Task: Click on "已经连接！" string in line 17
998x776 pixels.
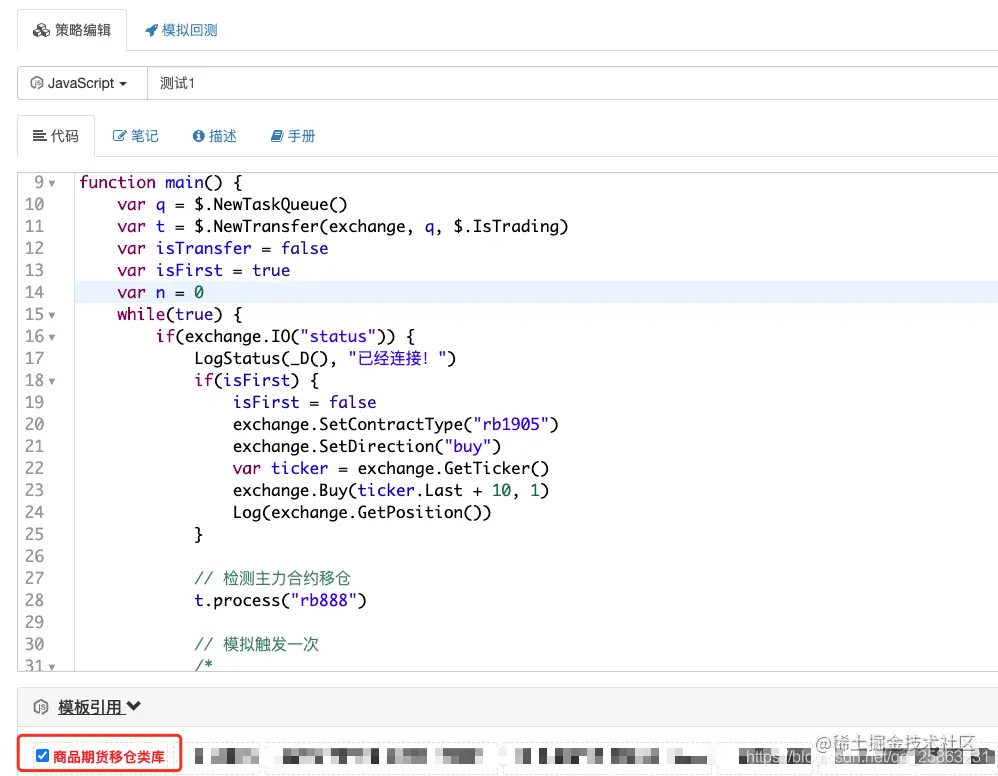Action: 397,358
